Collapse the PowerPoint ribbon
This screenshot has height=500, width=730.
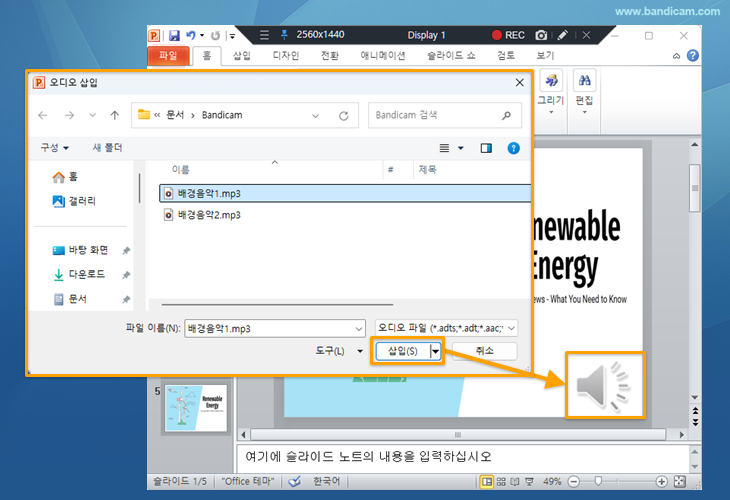676,56
